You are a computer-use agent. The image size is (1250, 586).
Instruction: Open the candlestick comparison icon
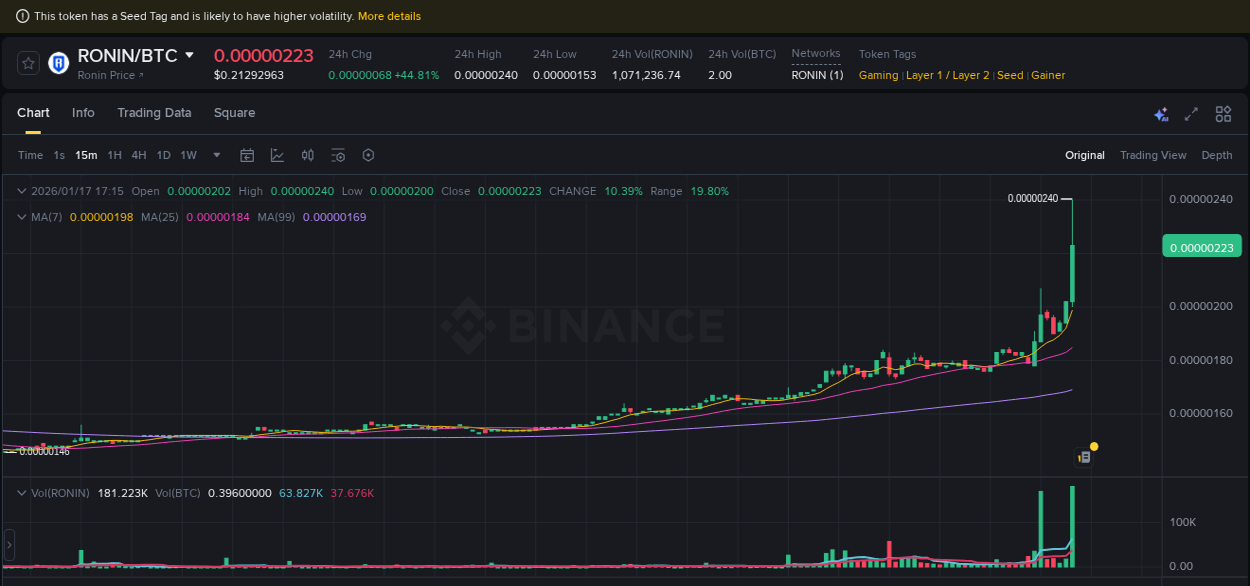(307, 155)
